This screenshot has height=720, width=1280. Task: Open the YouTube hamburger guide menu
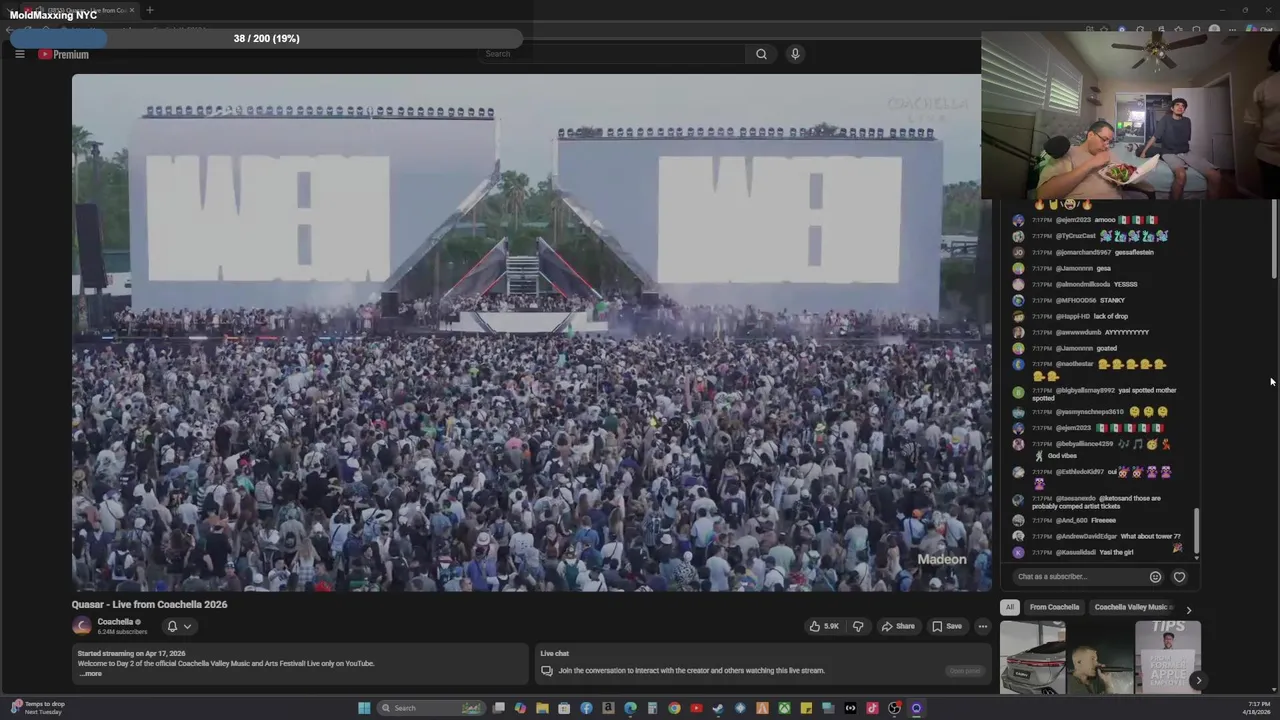coord(19,54)
